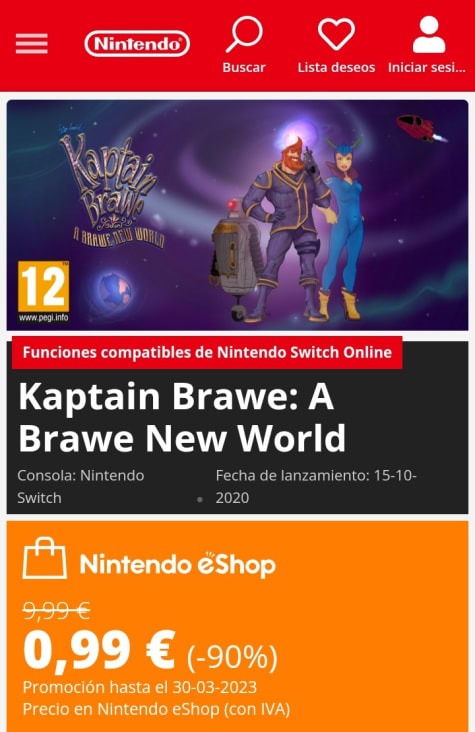Viewport: 475px width, 732px height.
Task: Tap the eShop shopping bag icon
Action: [44, 558]
